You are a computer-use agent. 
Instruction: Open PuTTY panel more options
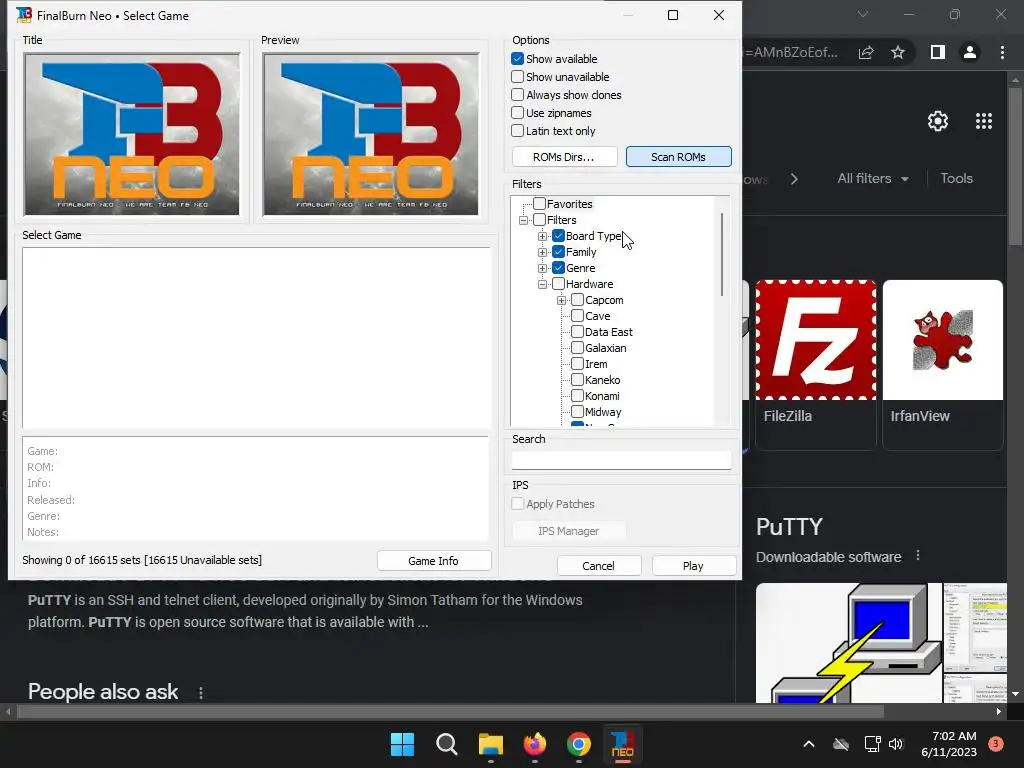918,556
